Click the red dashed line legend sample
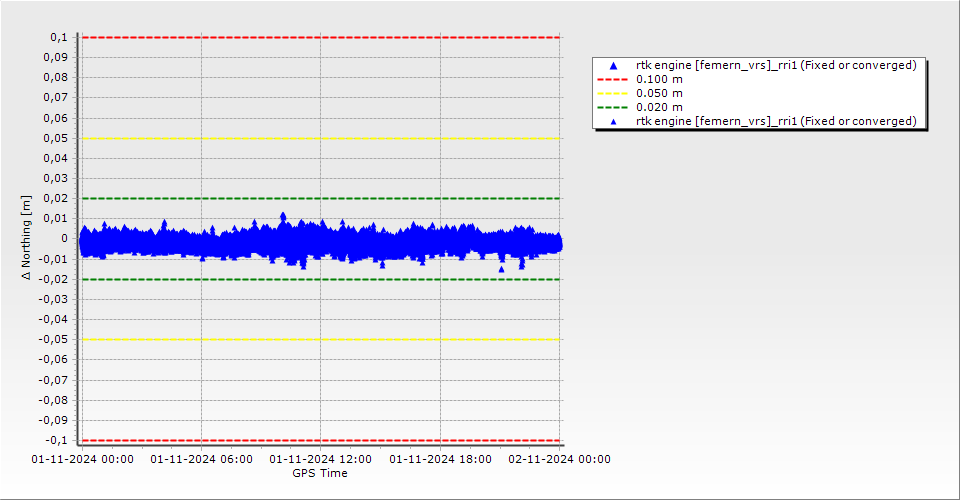Screen dimensions: 960x500 (614, 80)
